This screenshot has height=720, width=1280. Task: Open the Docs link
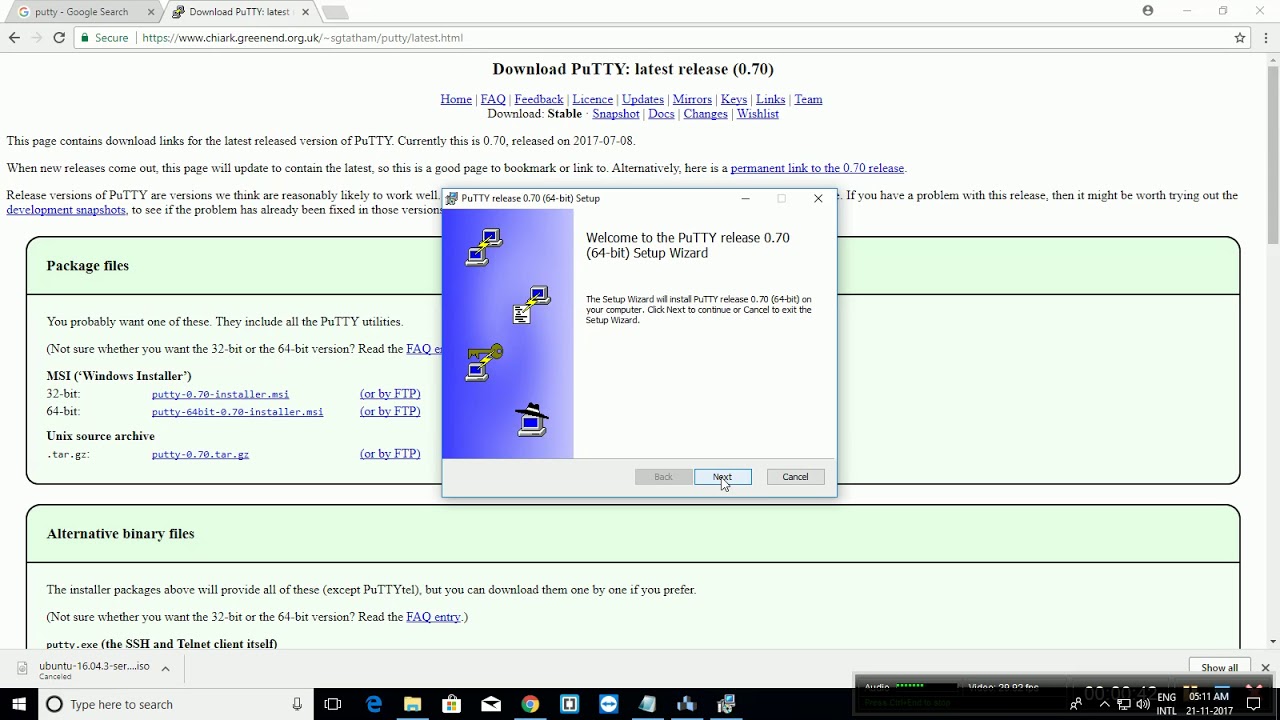click(x=661, y=114)
